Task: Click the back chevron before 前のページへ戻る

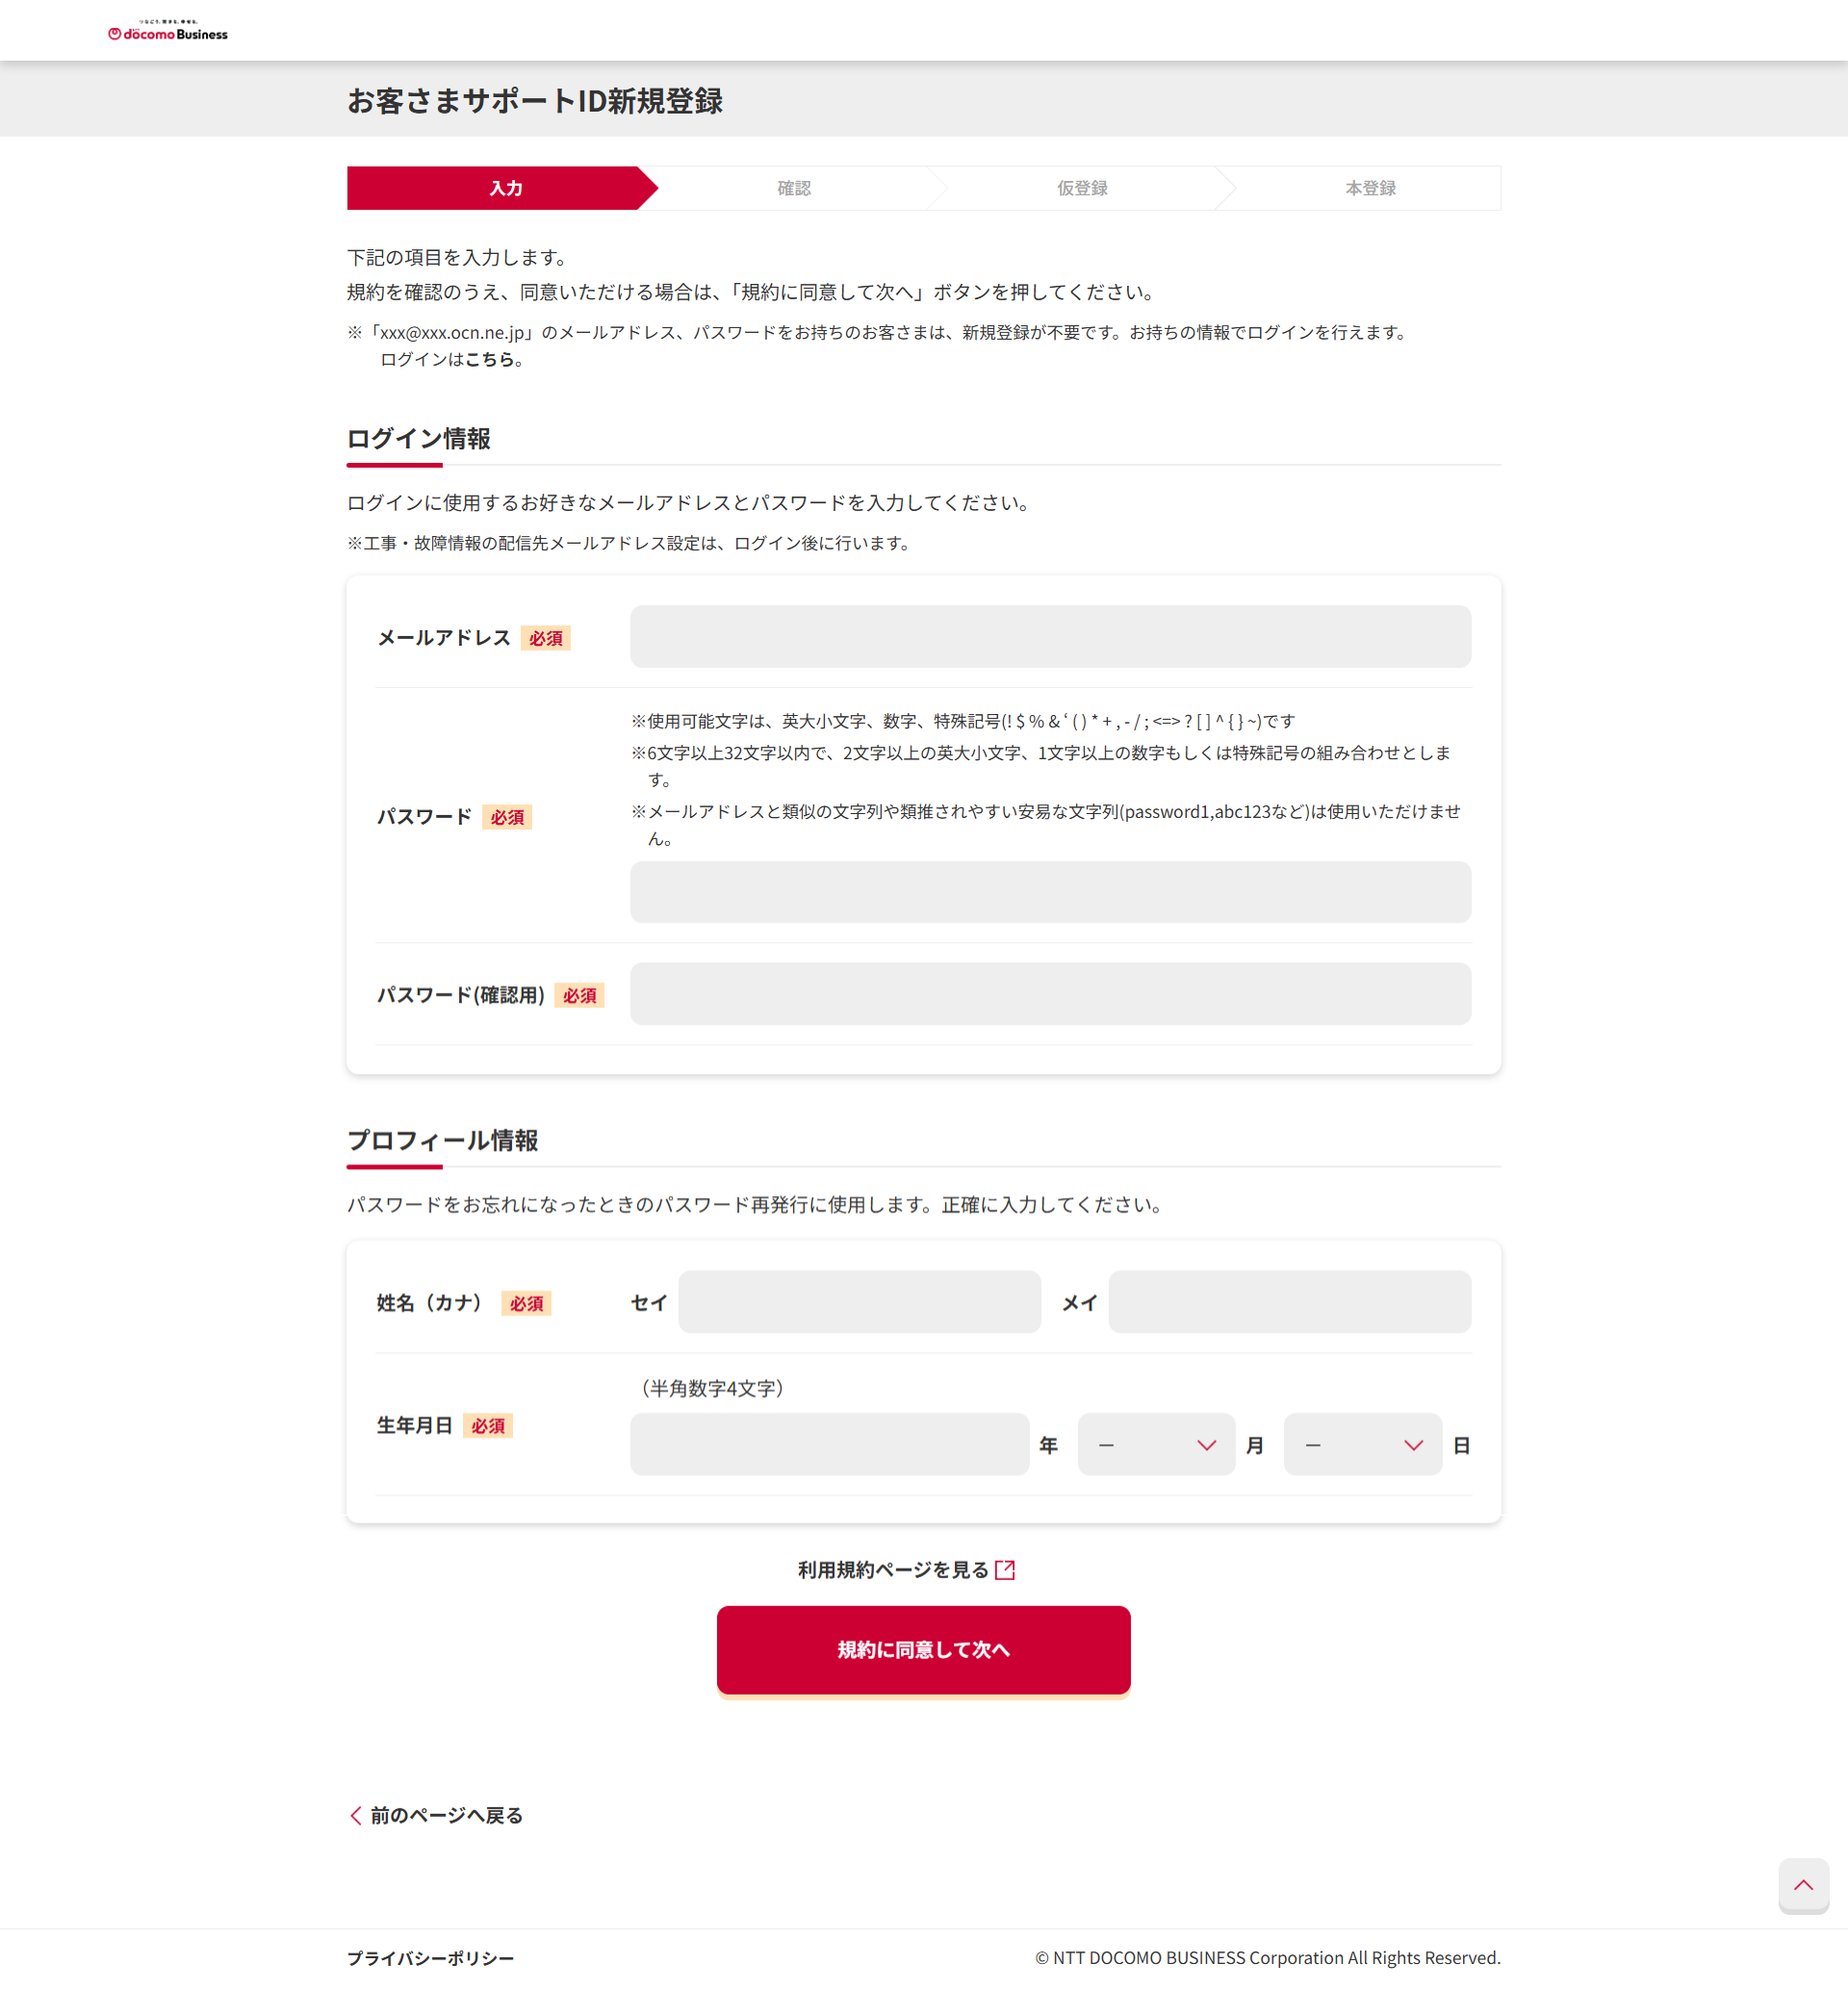Action: coord(356,1815)
